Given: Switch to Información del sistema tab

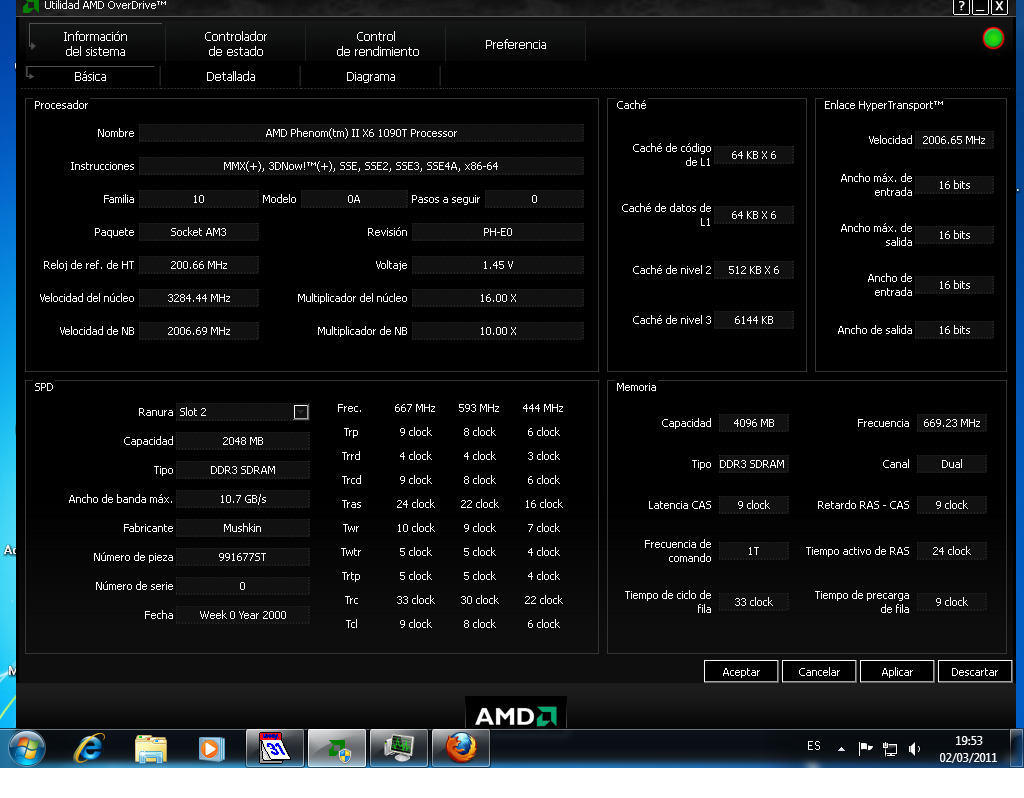Looking at the screenshot, I should coord(95,44).
